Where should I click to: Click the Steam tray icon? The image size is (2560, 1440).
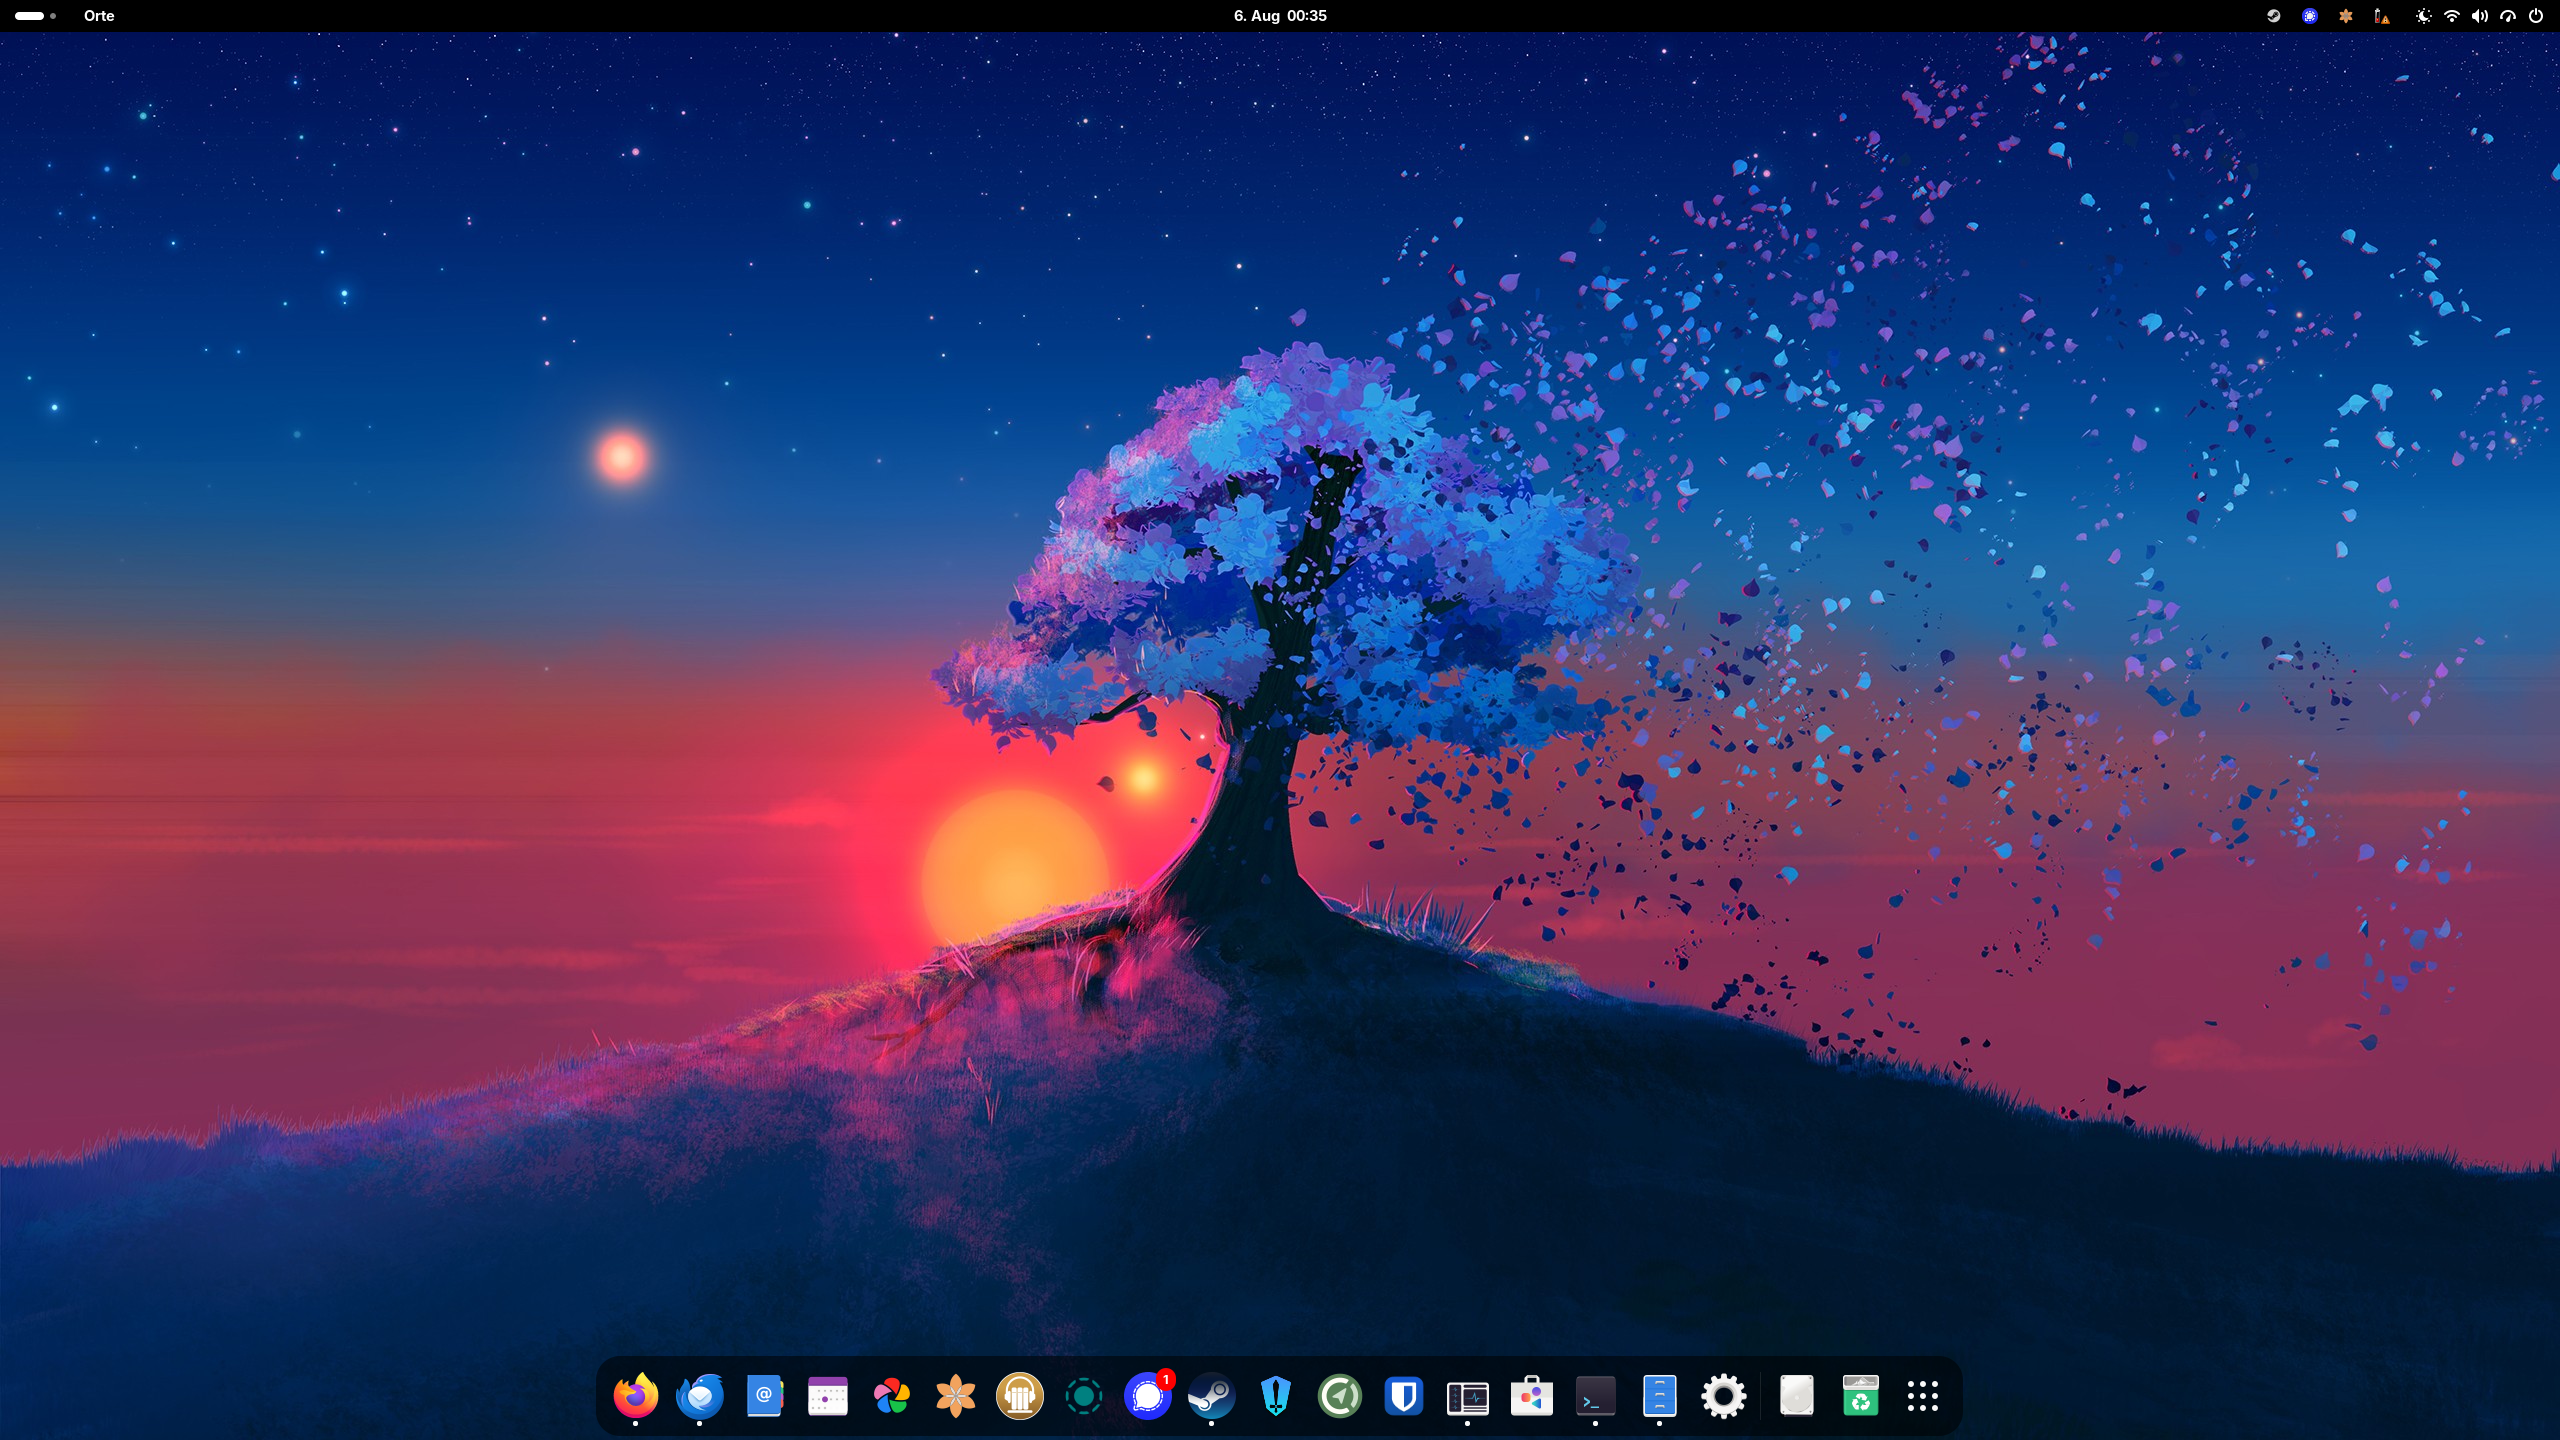(x=2274, y=16)
